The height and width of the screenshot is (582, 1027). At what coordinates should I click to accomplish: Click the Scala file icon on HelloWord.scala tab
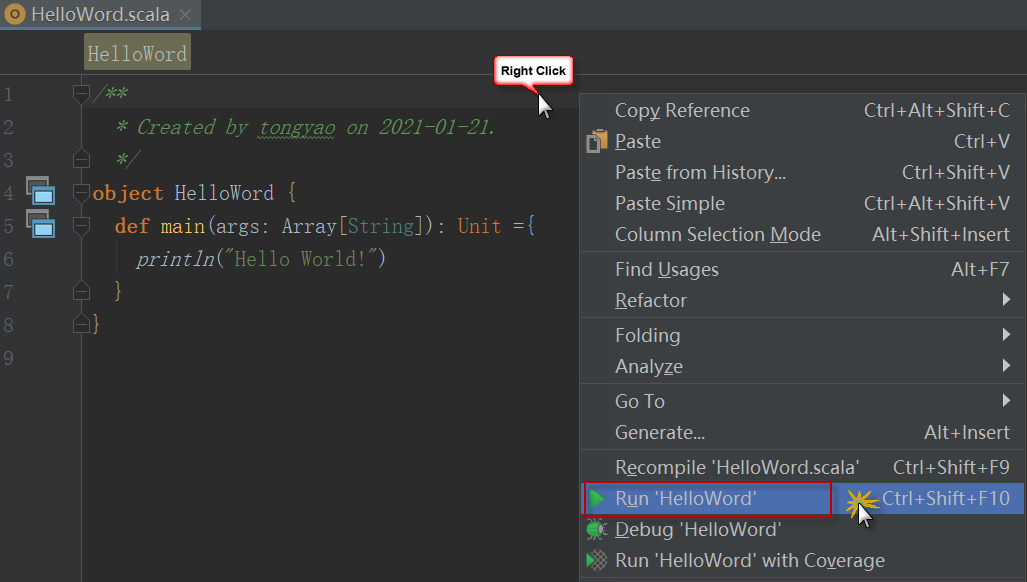15,15
